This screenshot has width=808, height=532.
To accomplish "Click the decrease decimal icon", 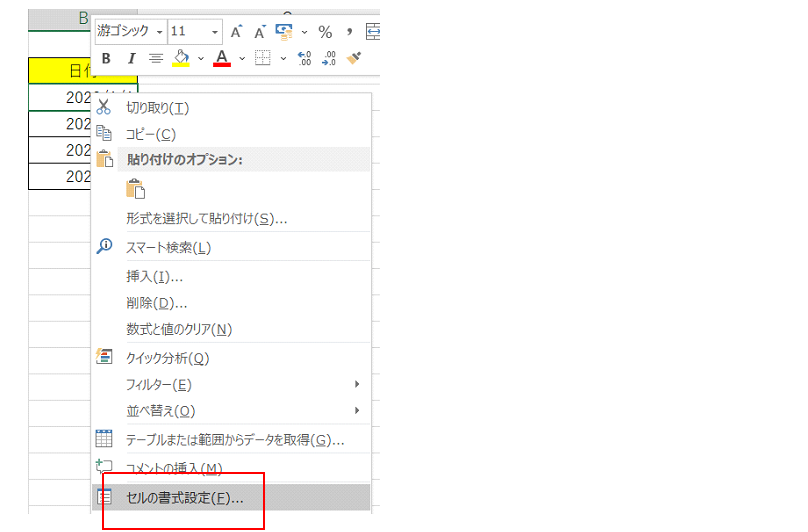I will tap(329, 59).
